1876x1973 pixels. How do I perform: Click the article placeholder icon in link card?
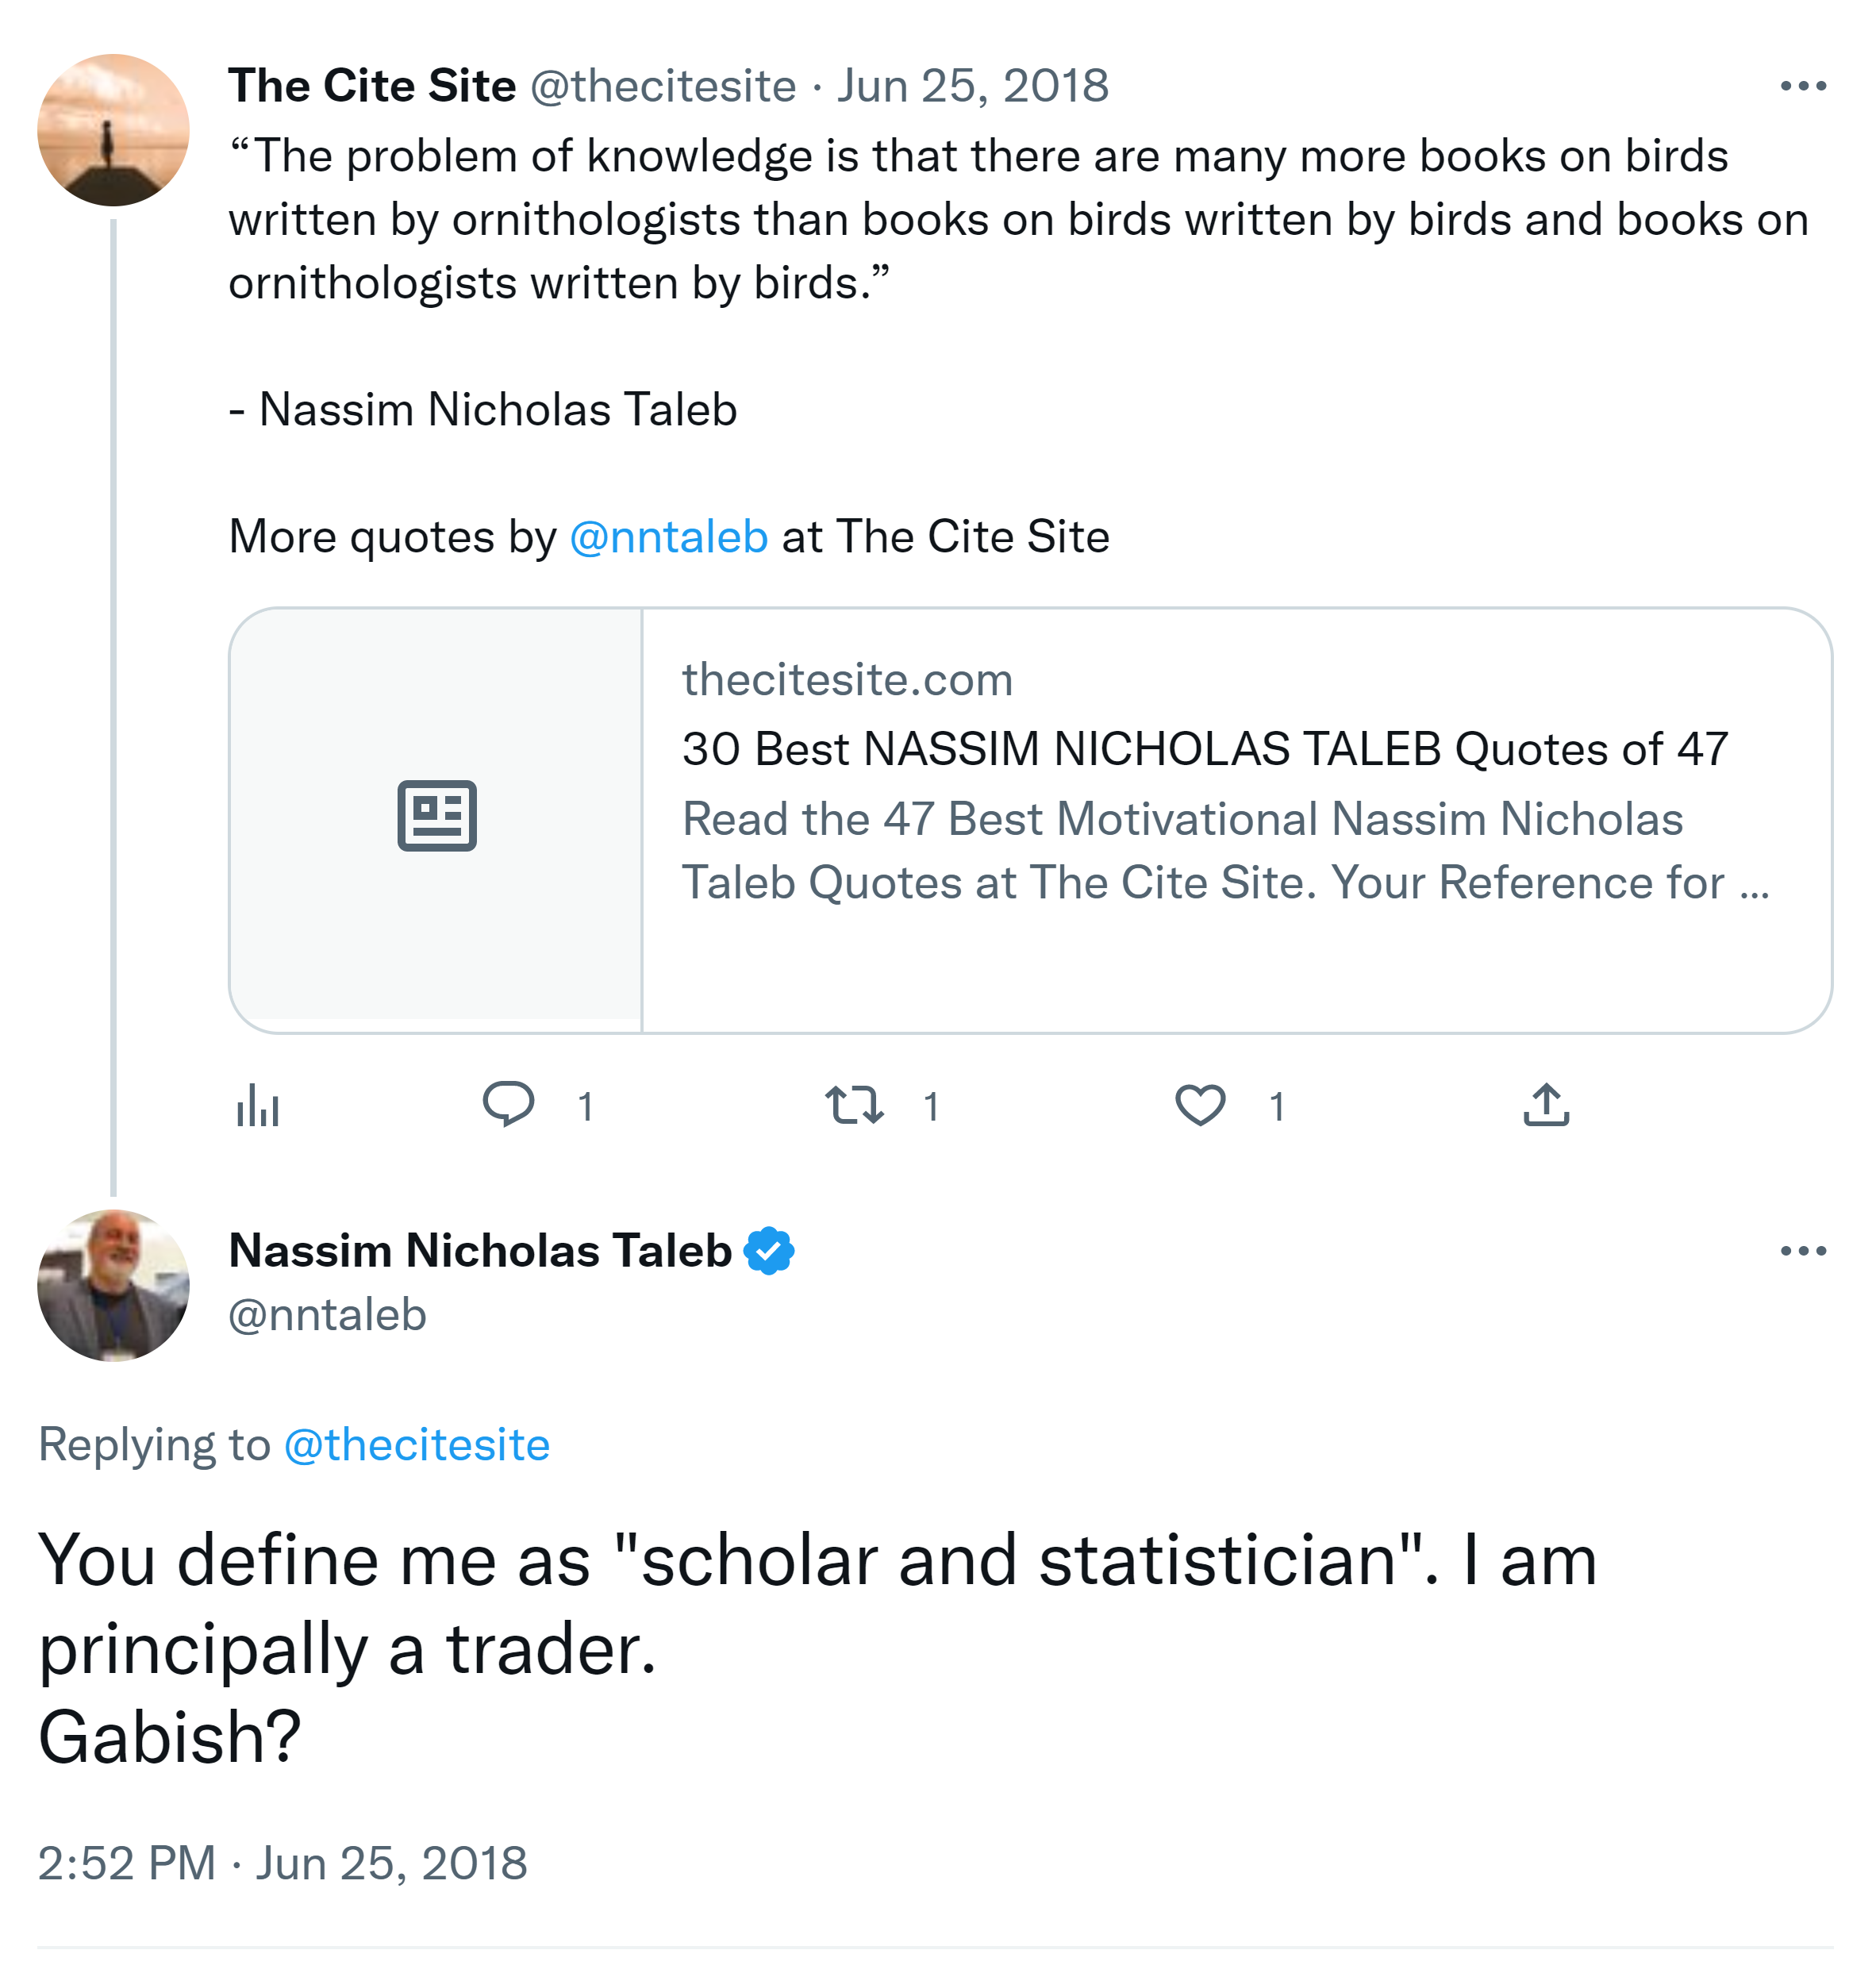coord(437,816)
